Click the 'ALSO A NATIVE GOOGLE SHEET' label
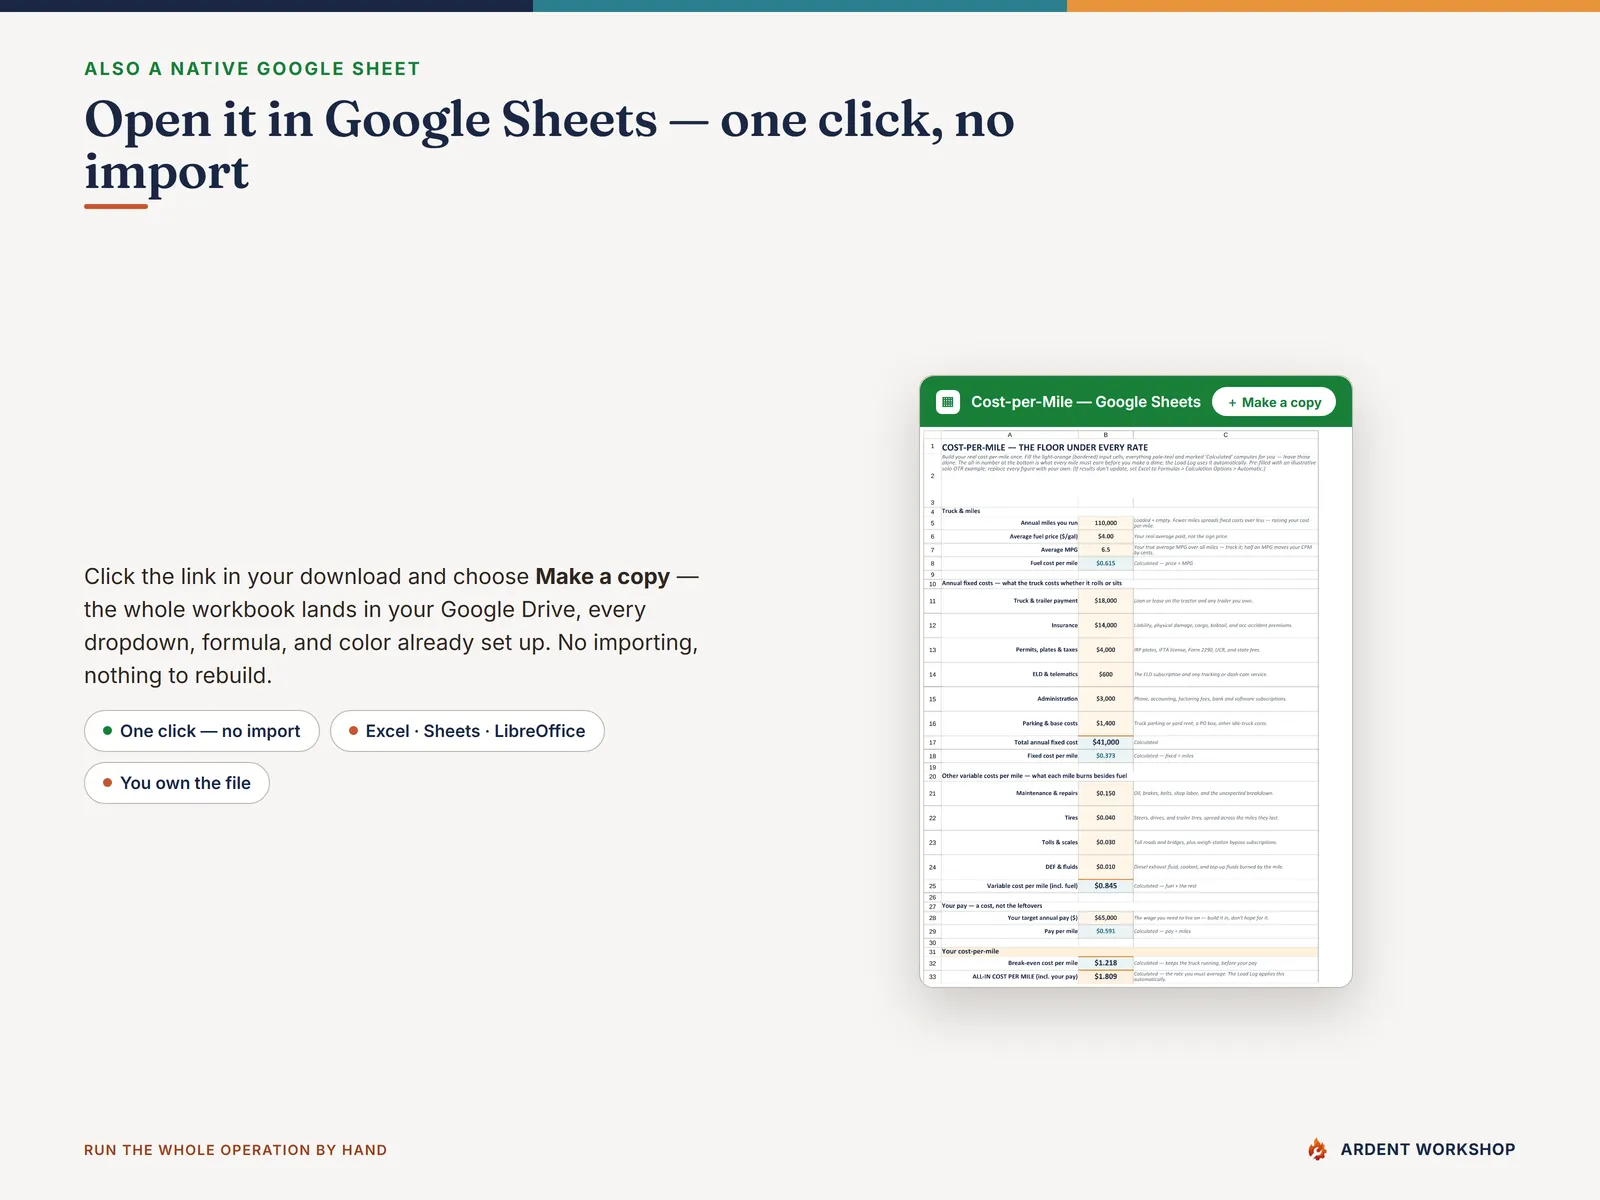Screen dimensions: 1600x1200 [x=252, y=69]
